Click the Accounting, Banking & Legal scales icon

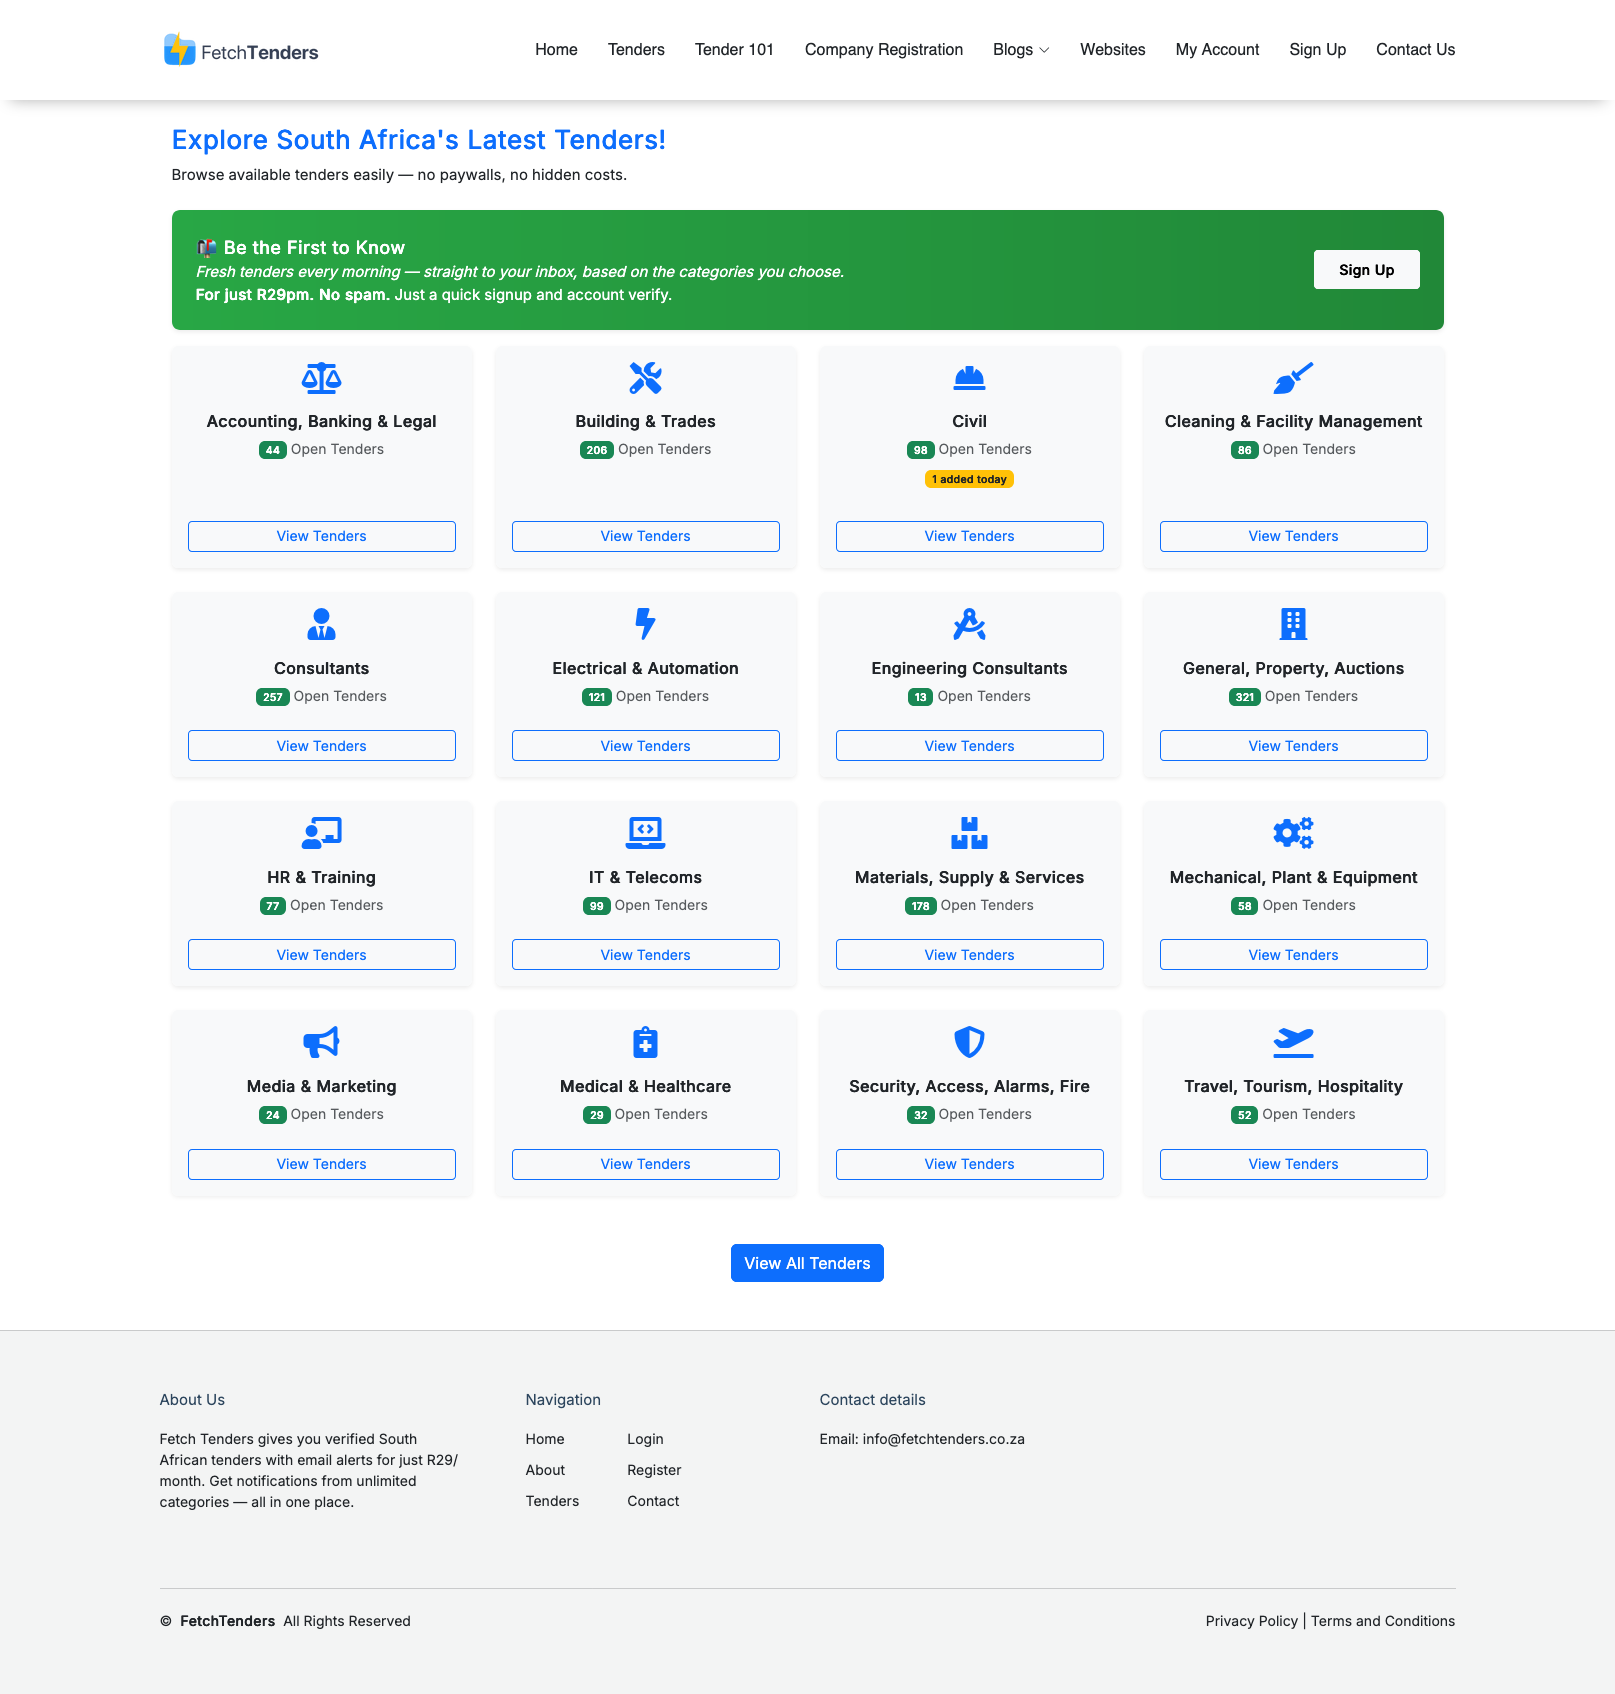(321, 379)
